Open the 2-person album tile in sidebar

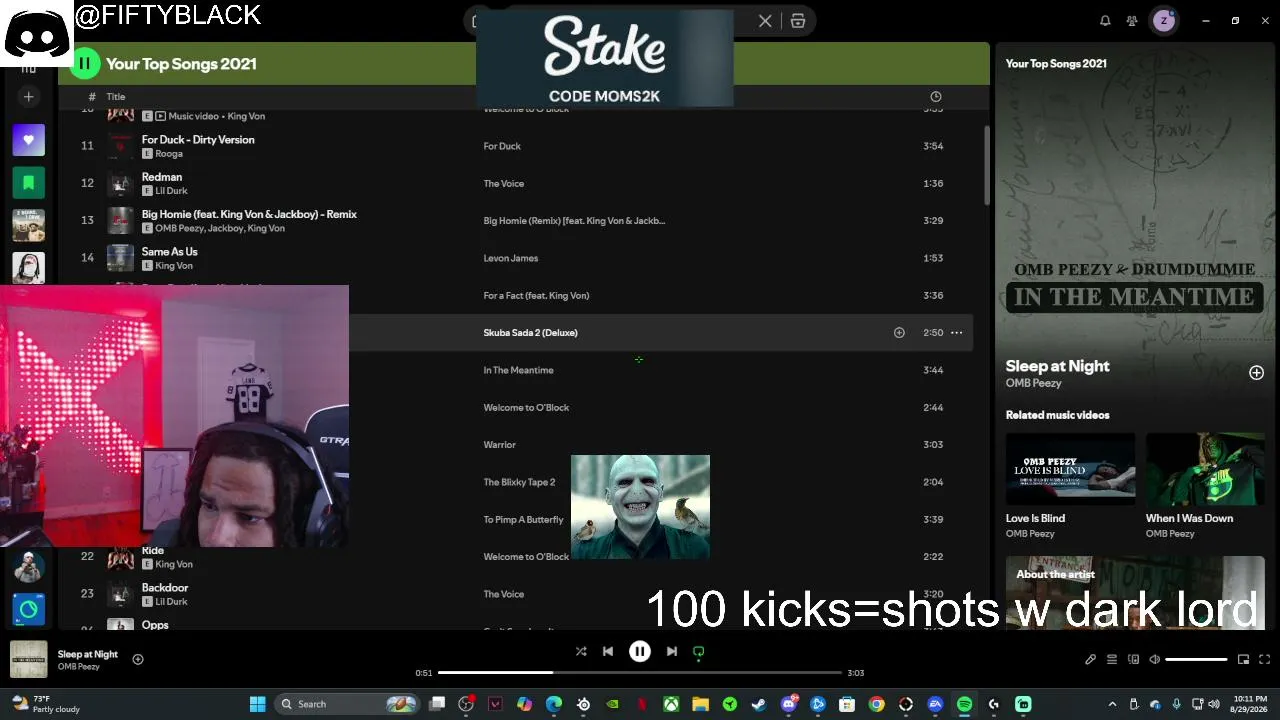pos(28,225)
